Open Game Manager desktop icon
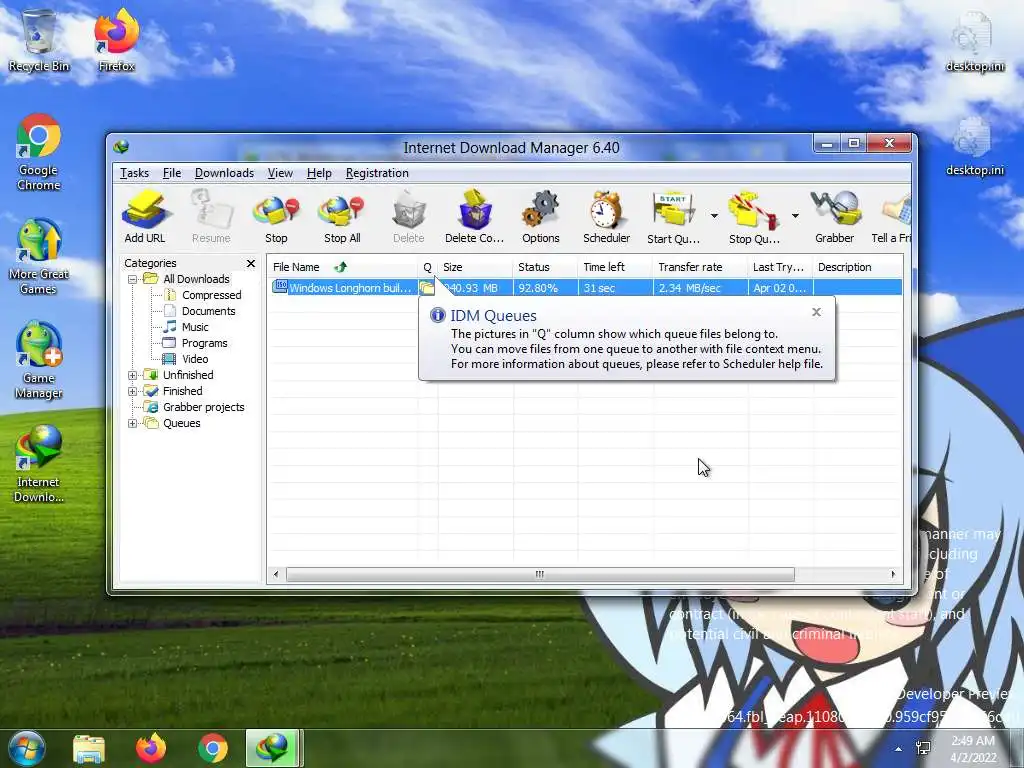 [x=39, y=360]
